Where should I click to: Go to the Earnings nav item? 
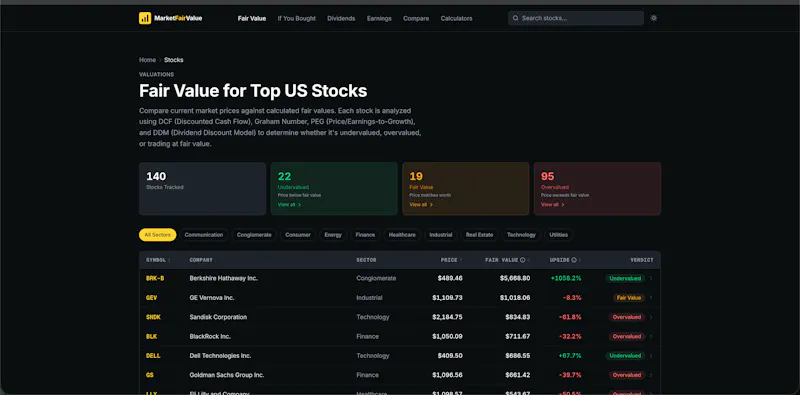point(379,18)
